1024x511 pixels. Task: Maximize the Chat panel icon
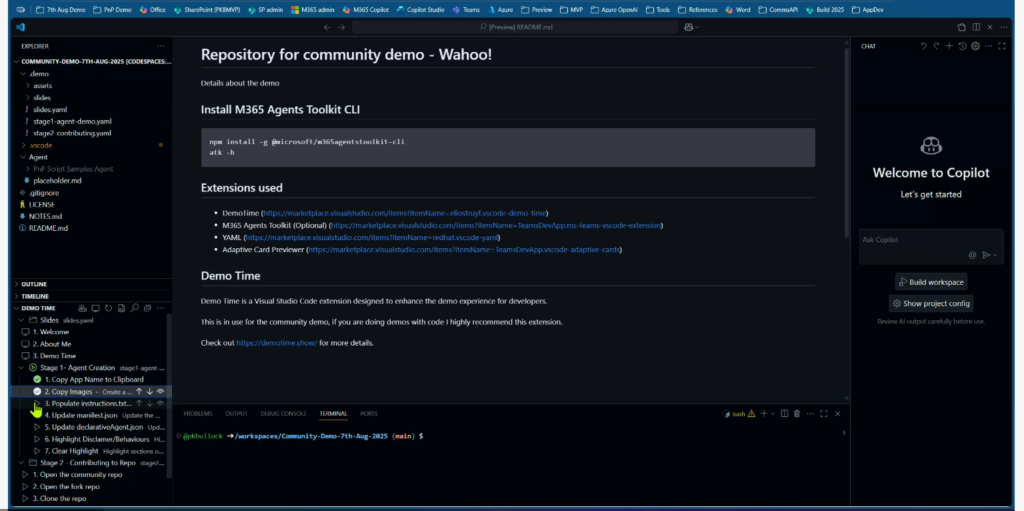[1002, 46]
